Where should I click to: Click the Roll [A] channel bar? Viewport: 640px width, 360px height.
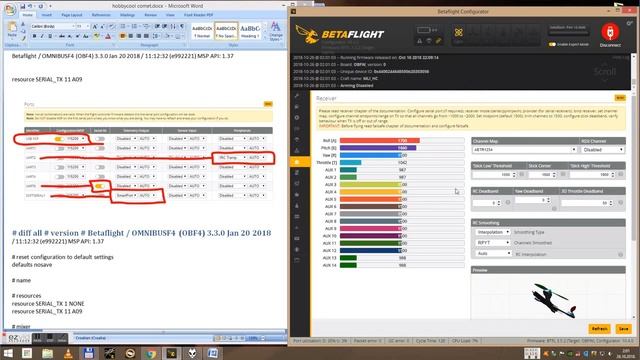tap(402, 140)
